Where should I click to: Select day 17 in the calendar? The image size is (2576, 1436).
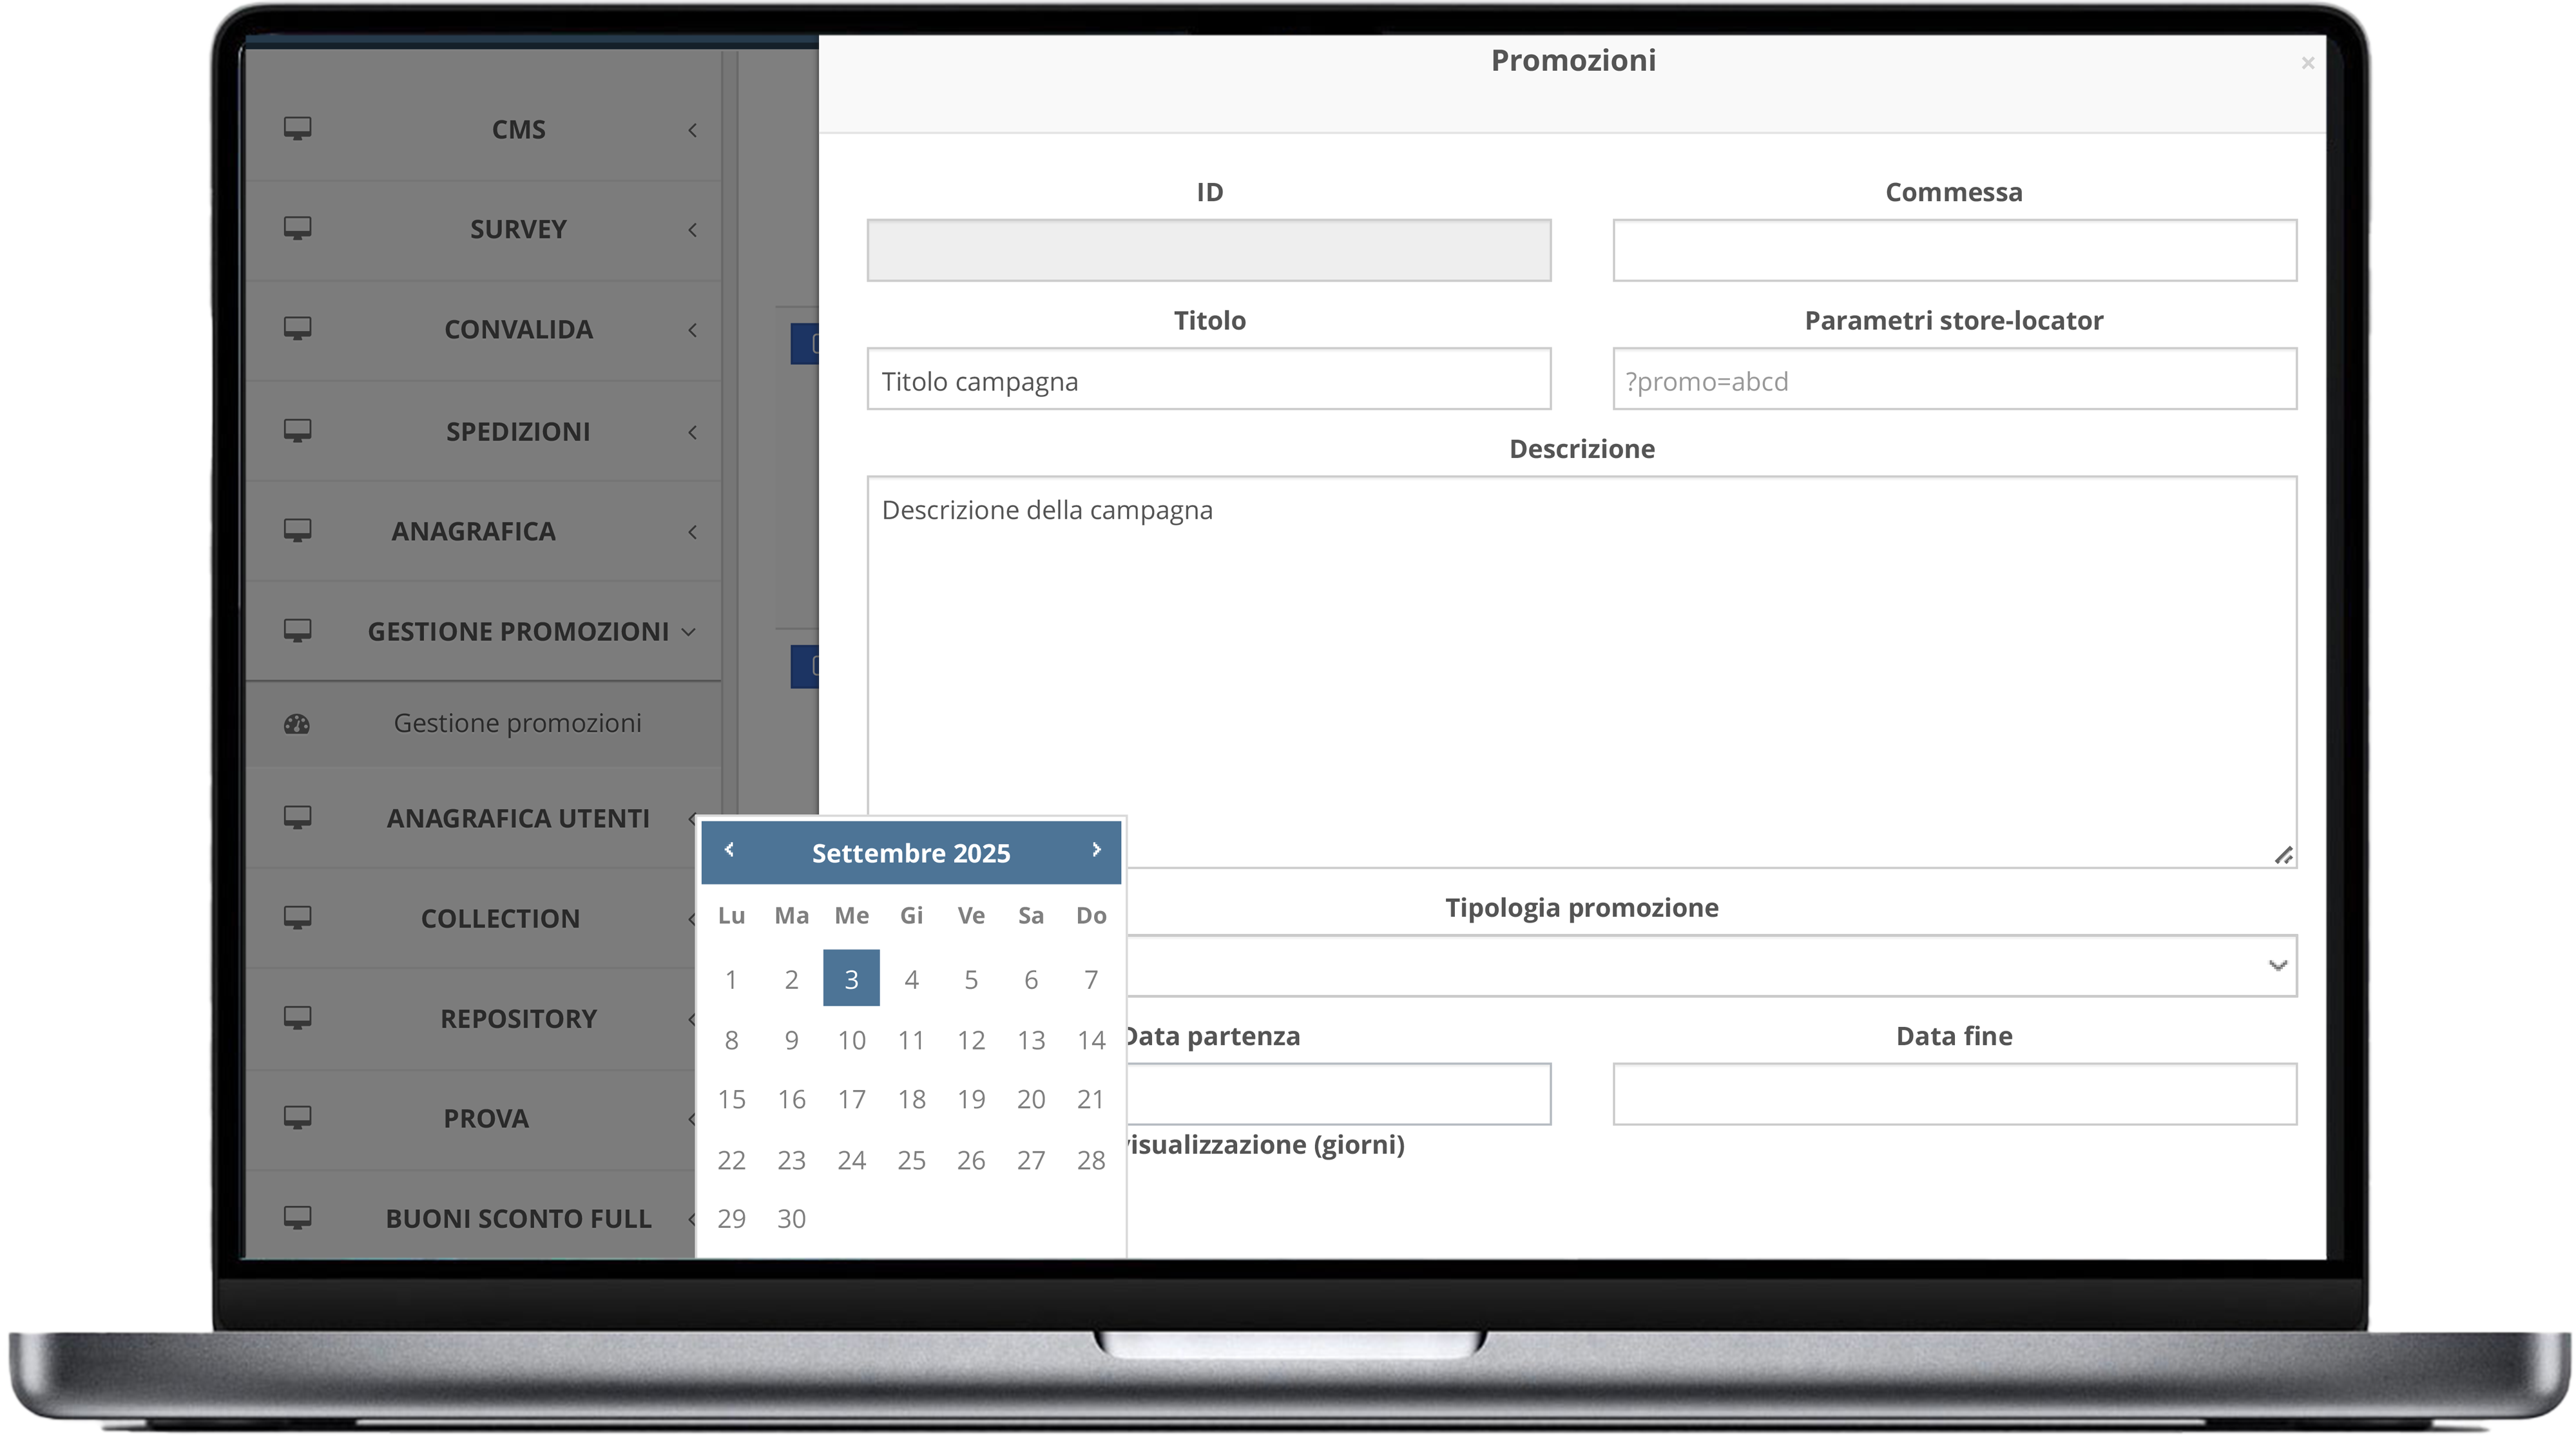(851, 1100)
